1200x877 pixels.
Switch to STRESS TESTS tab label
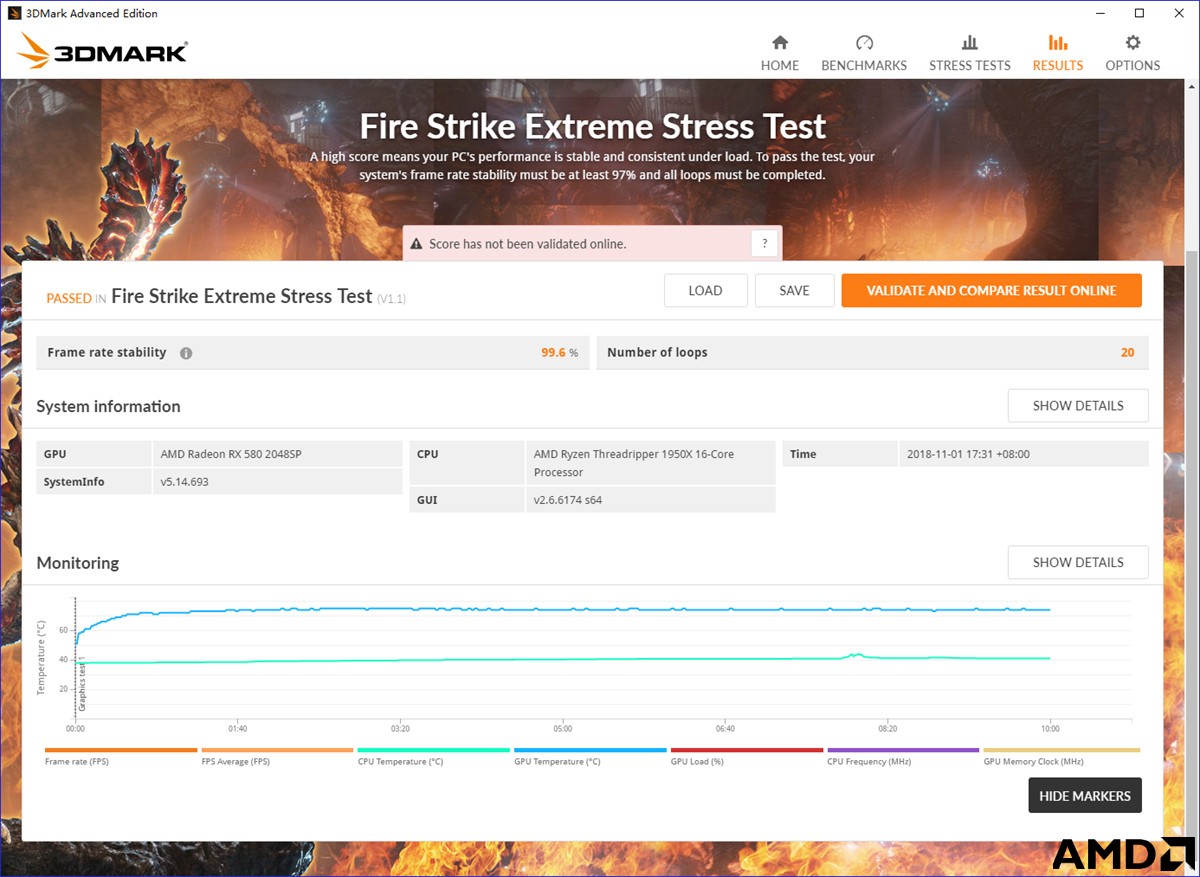pos(970,65)
